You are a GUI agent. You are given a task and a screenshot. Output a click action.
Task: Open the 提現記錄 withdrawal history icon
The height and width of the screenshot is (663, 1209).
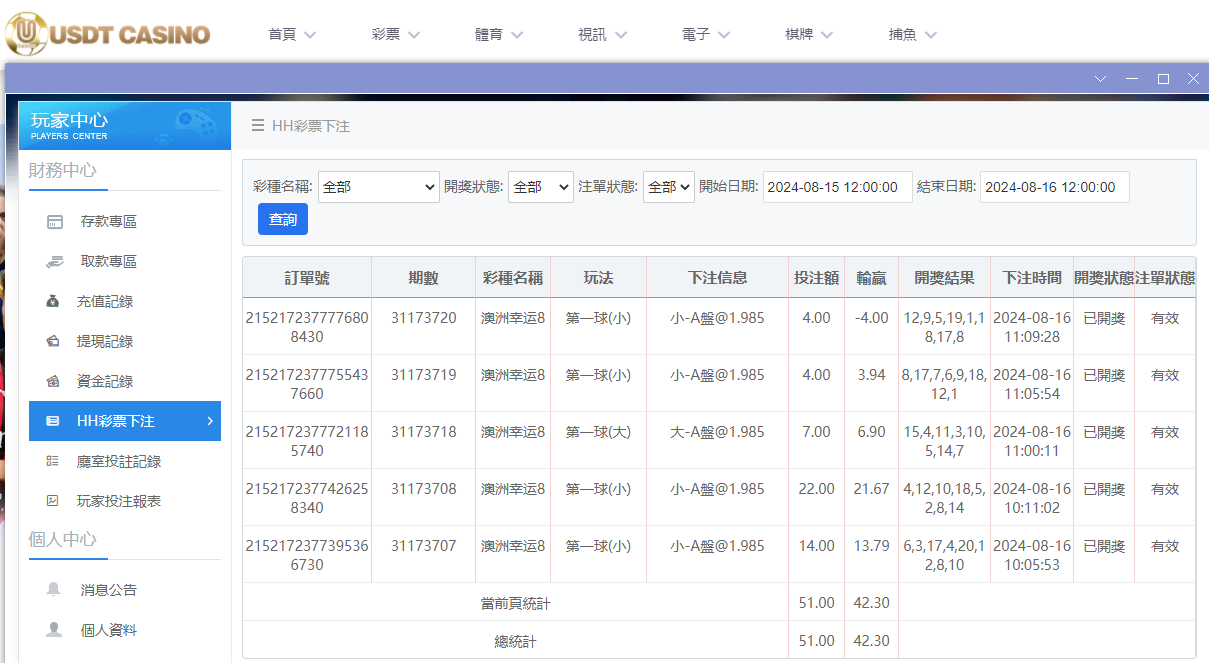(x=54, y=340)
